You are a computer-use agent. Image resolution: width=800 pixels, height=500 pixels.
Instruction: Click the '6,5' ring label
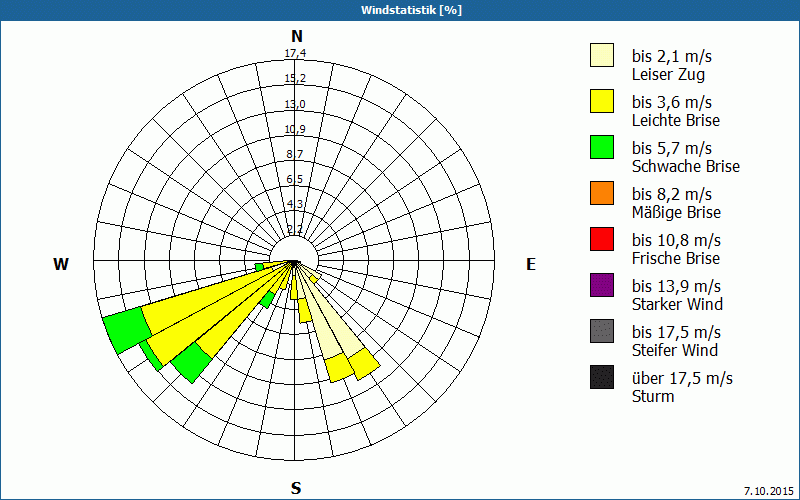coord(295,179)
